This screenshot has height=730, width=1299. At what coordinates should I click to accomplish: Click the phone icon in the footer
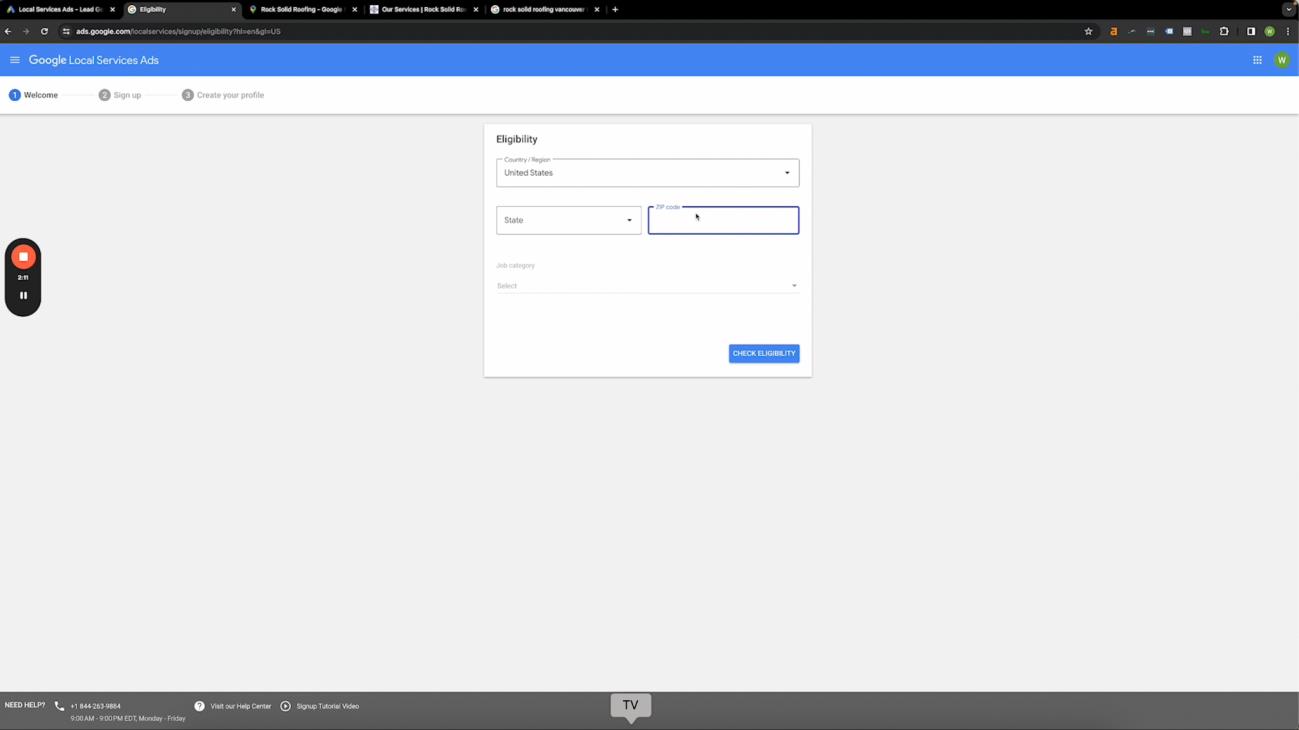pos(60,706)
